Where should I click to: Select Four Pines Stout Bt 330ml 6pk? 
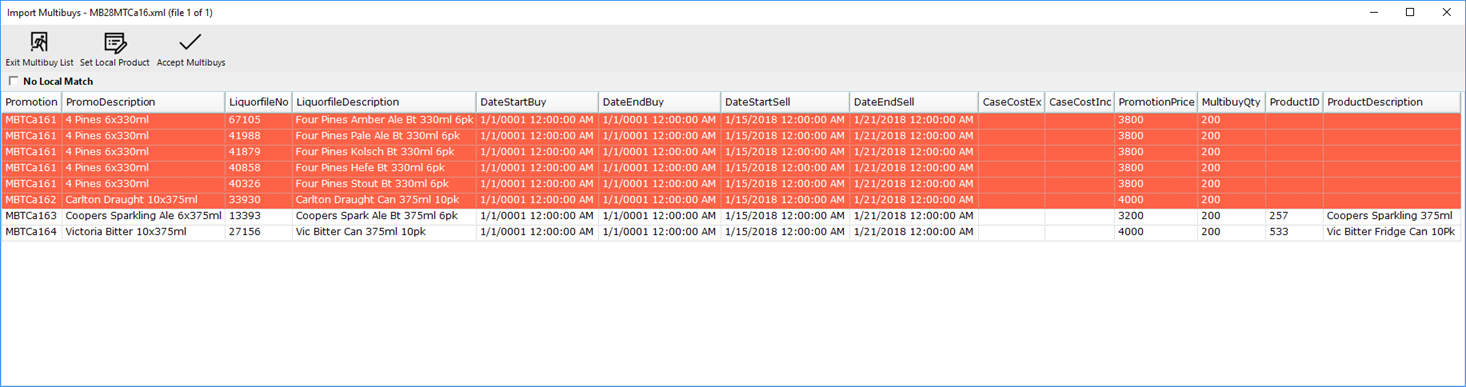(x=384, y=184)
